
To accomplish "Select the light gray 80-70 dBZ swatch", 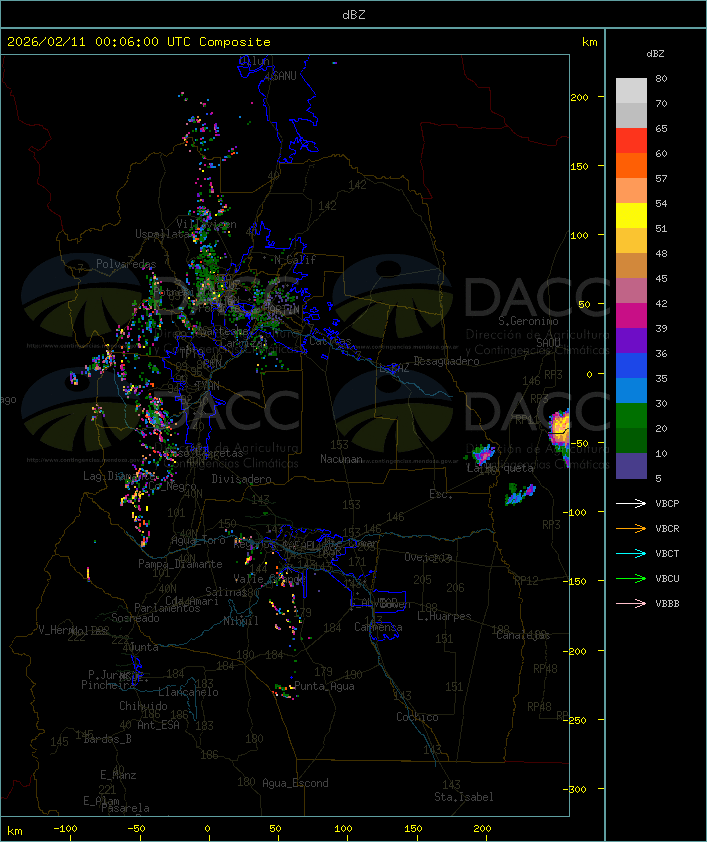I will 631,90.
